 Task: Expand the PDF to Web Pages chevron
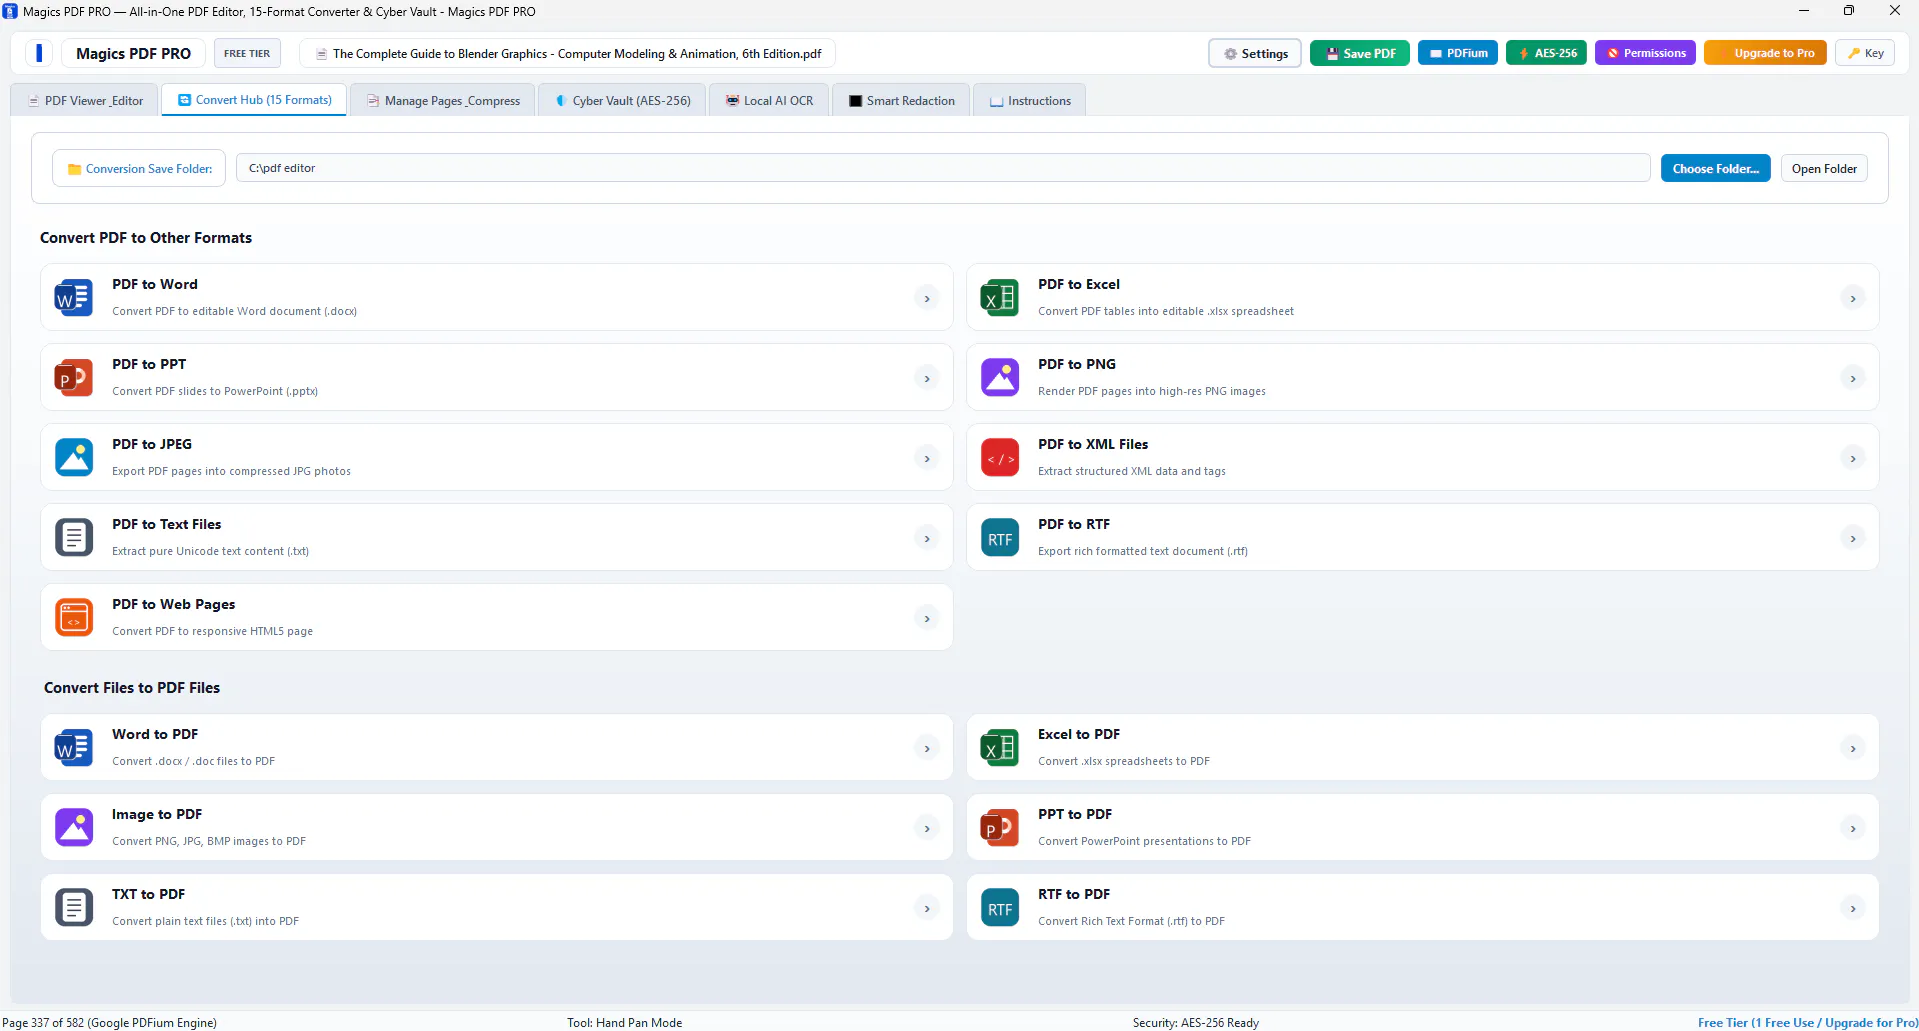927,618
